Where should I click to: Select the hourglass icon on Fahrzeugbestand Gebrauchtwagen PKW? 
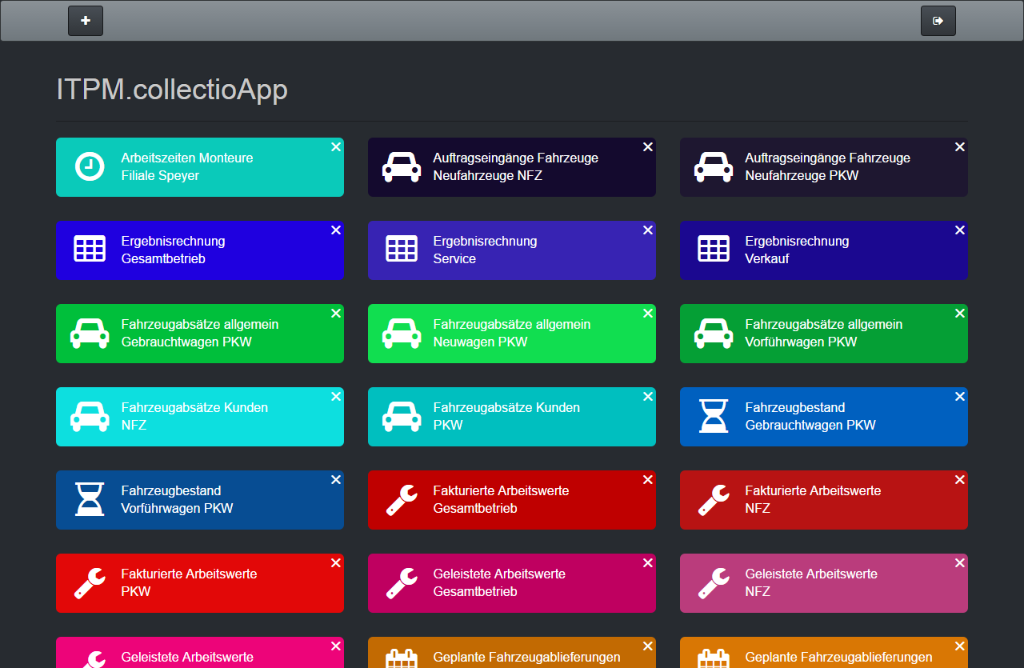713,416
